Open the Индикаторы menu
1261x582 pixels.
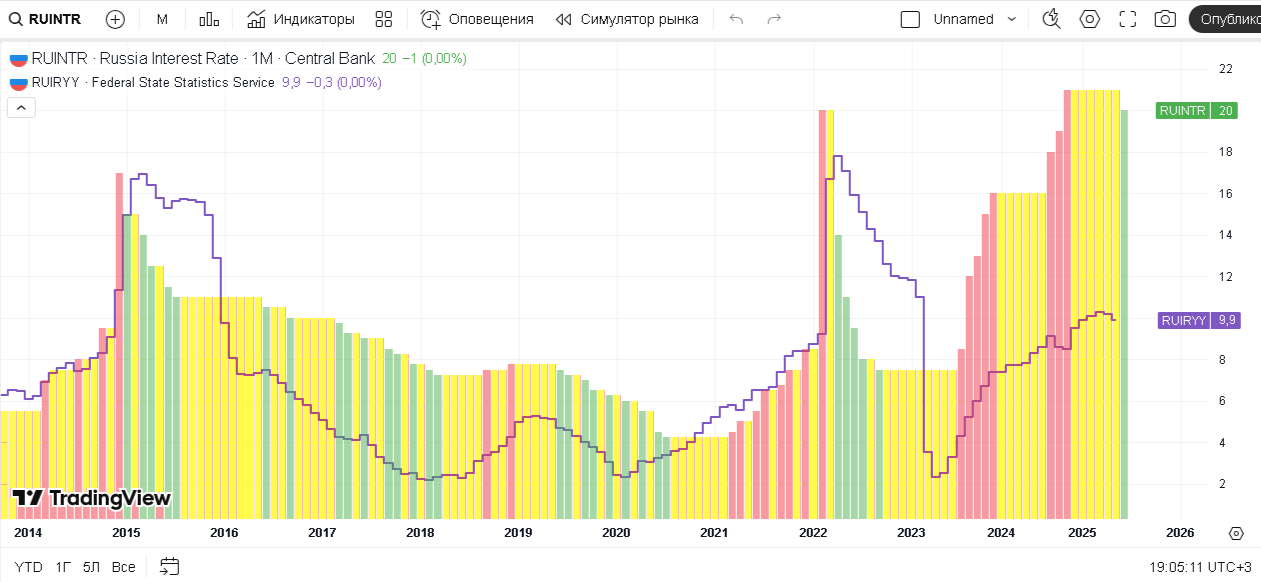(301, 19)
